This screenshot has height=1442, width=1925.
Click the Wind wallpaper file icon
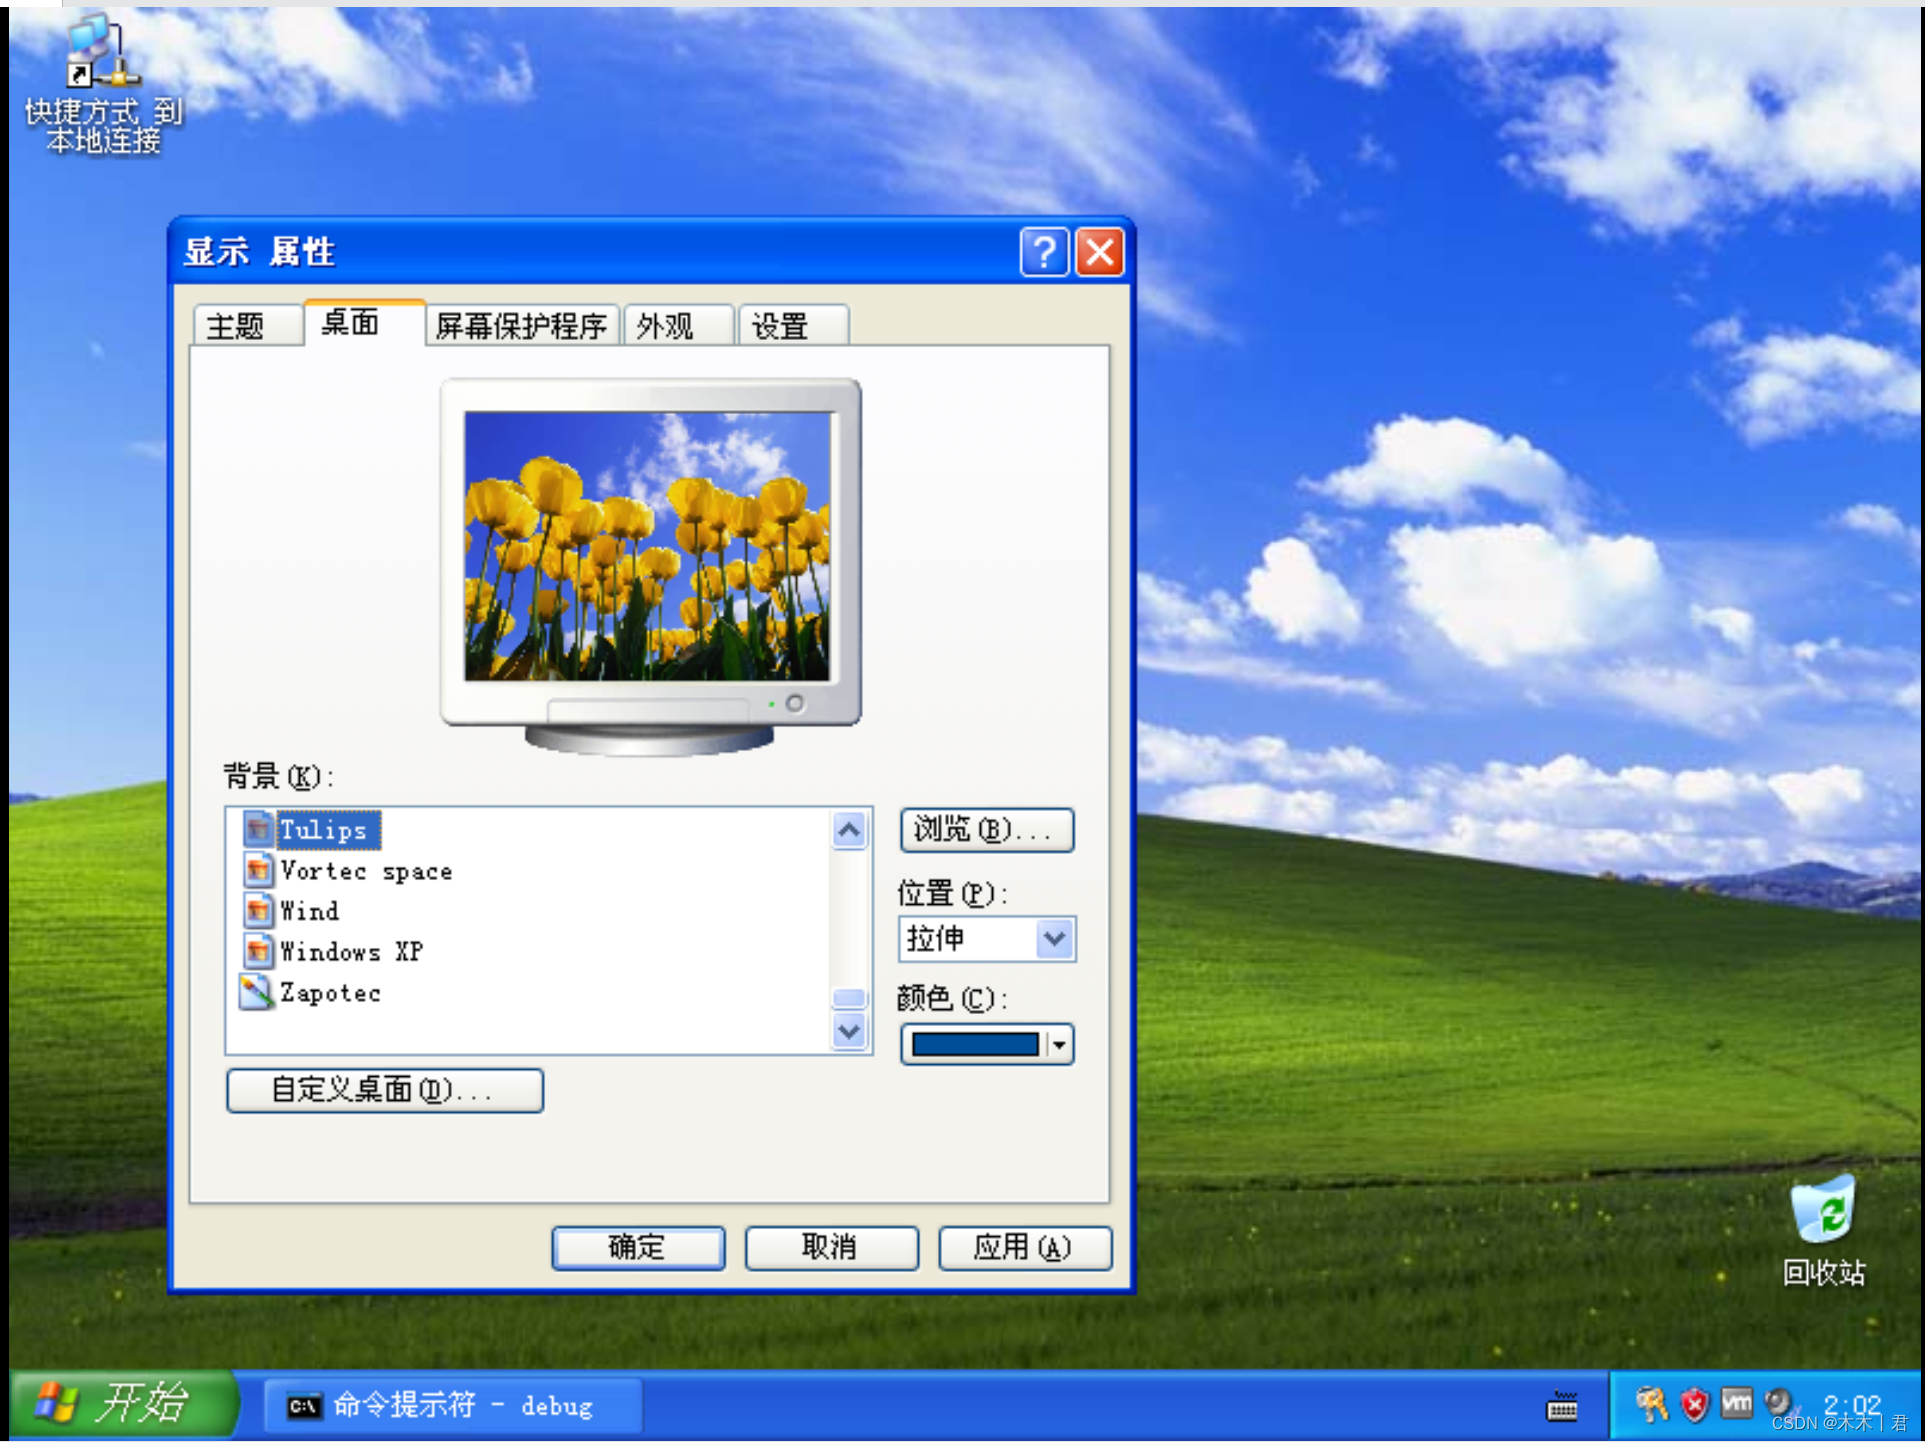point(259,911)
